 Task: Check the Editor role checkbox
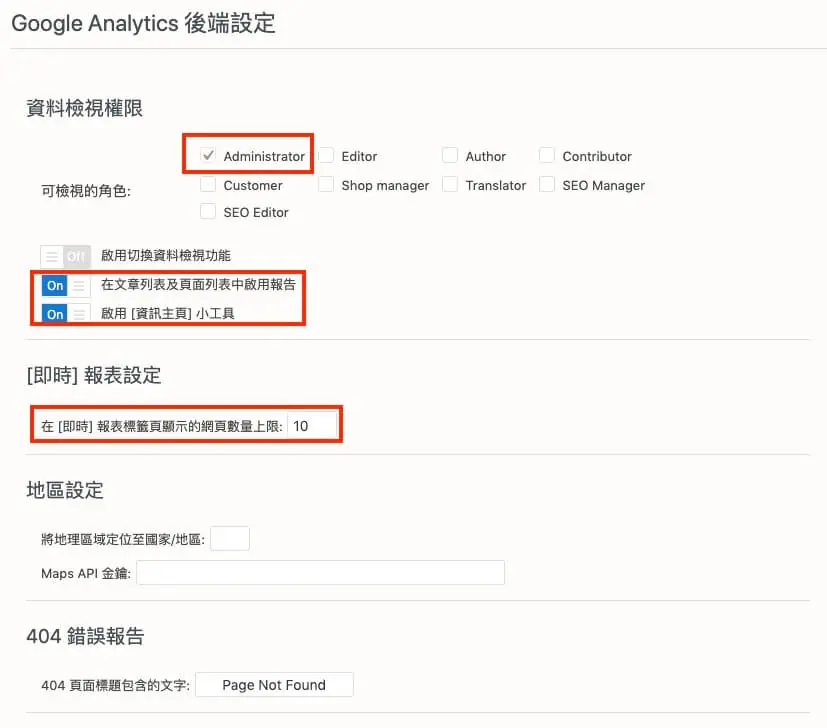pyautogui.click(x=326, y=156)
